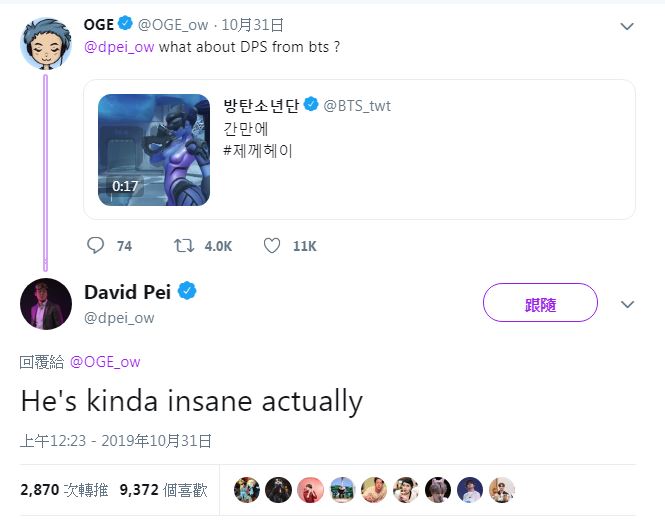
Task: Play the 0:17 video thumbnail
Action: tap(153, 149)
